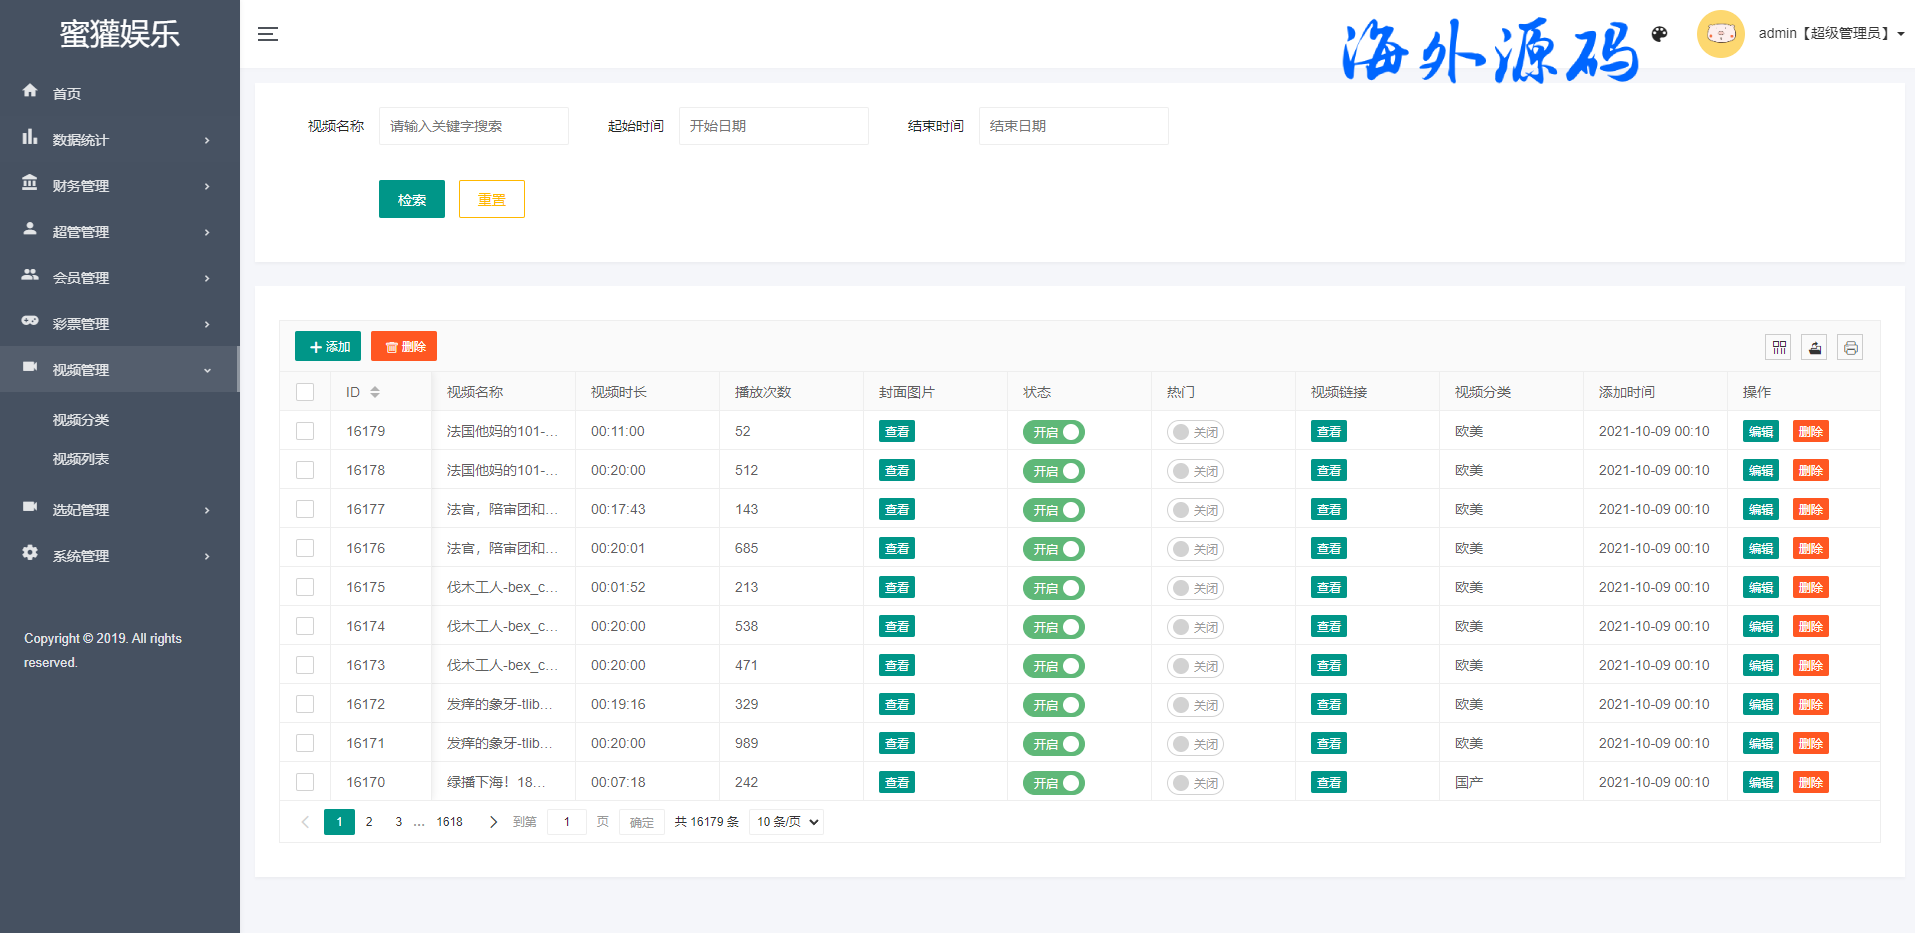Screen dimensions: 1915x933
Task: Open the admin user dropdown menu
Action: point(1830,34)
